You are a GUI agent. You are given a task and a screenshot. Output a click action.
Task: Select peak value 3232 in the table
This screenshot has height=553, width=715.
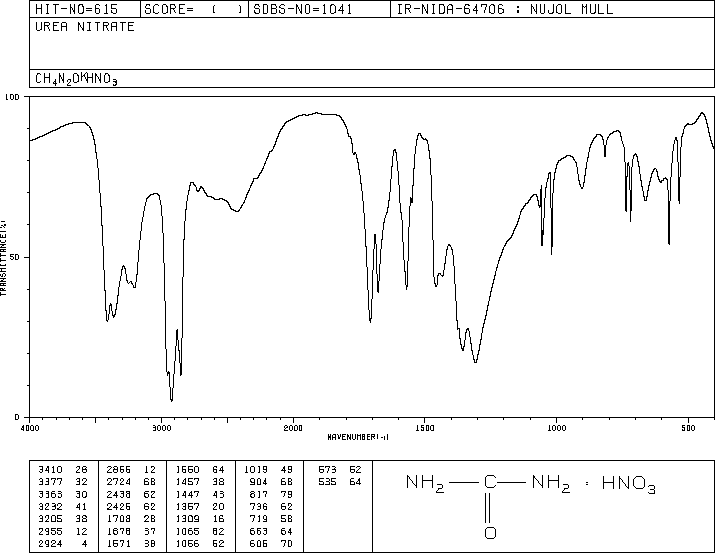[x=50, y=506]
